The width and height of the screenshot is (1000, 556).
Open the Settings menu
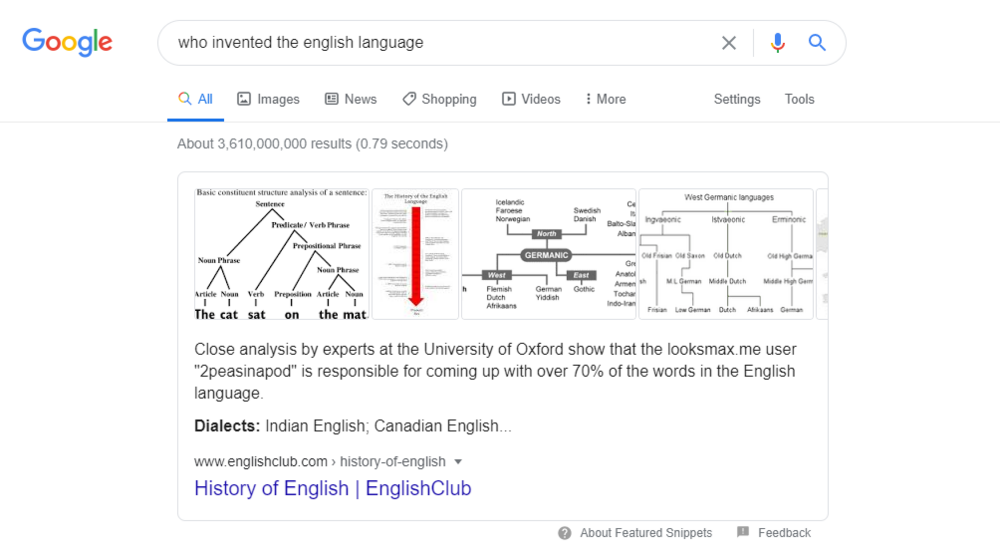point(737,99)
